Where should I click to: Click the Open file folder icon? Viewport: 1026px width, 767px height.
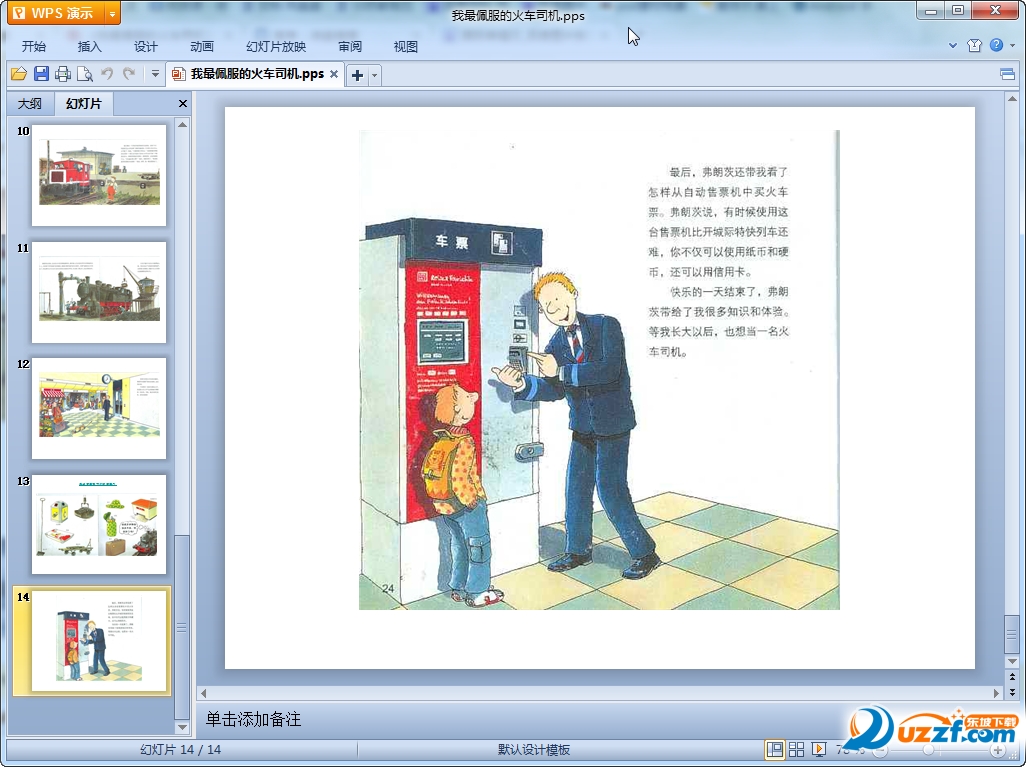click(x=19, y=74)
